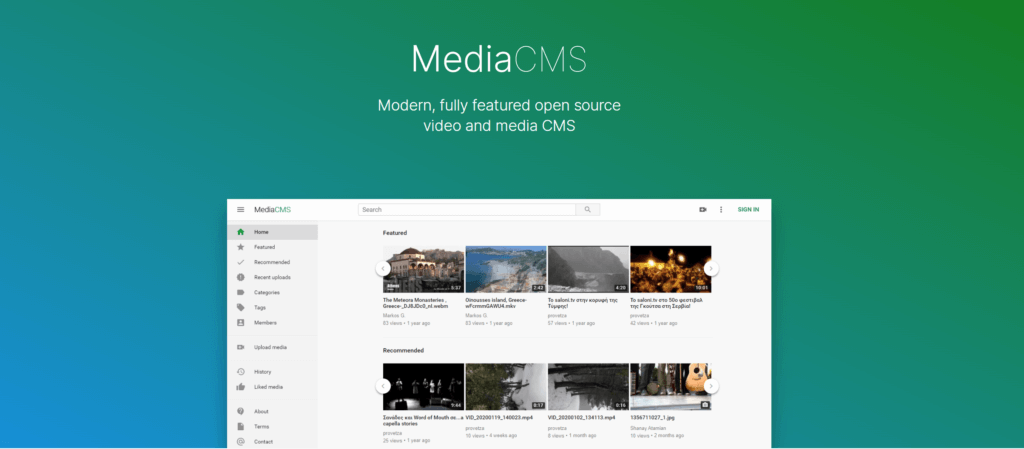Click the upload video camera icon in header
The image size is (1024, 449).
tap(703, 210)
